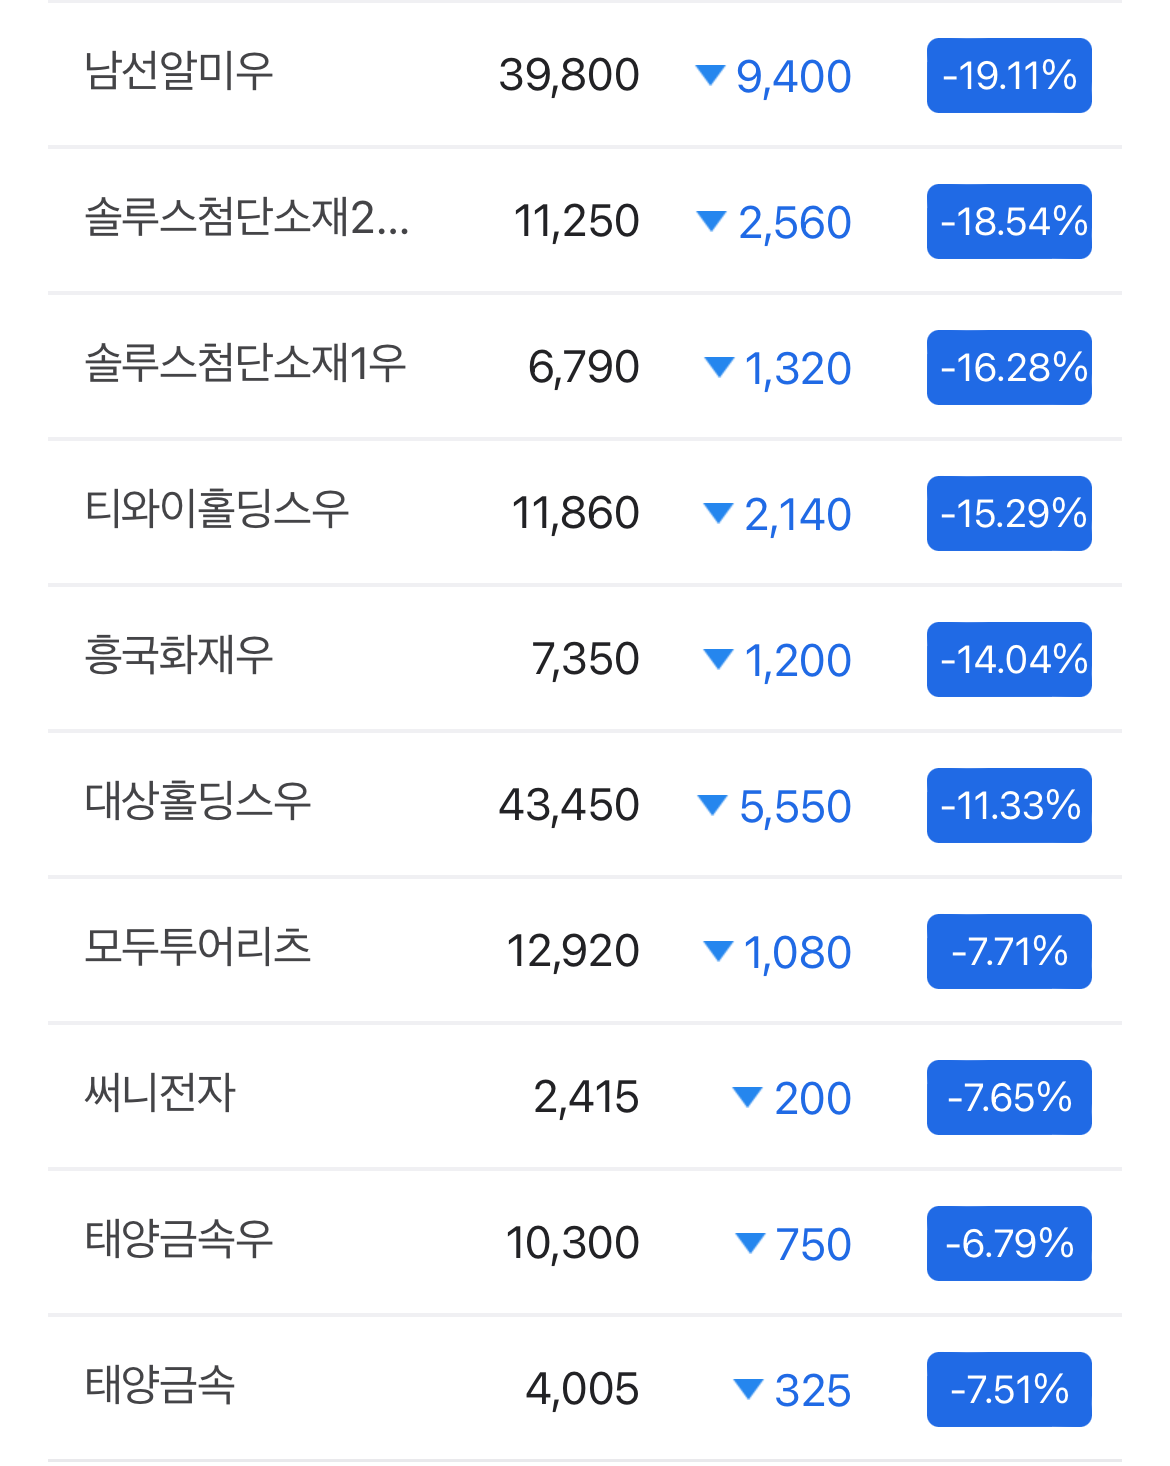Click the -6.79% blue badge
This screenshot has width=1170, height=1466.
click(x=1009, y=1244)
